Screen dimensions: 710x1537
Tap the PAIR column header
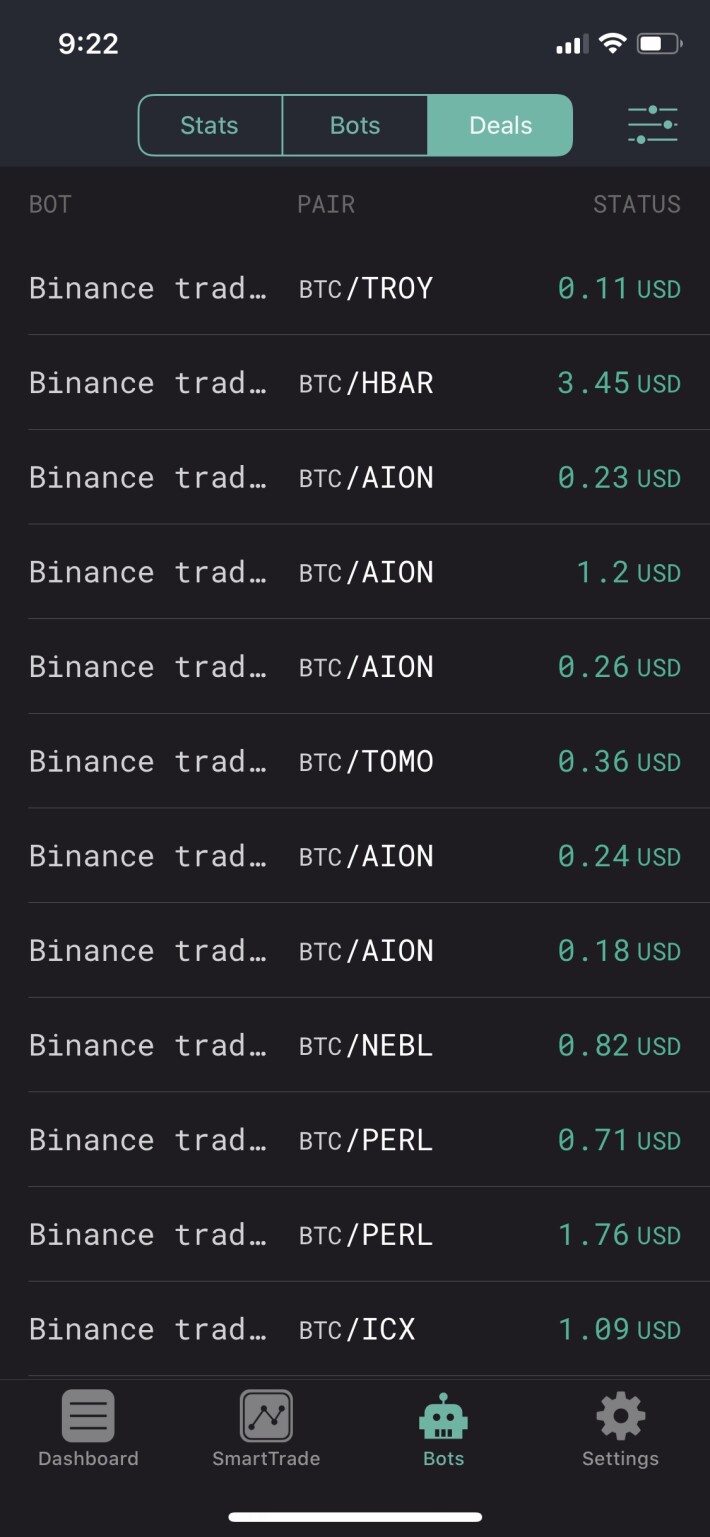click(x=326, y=204)
